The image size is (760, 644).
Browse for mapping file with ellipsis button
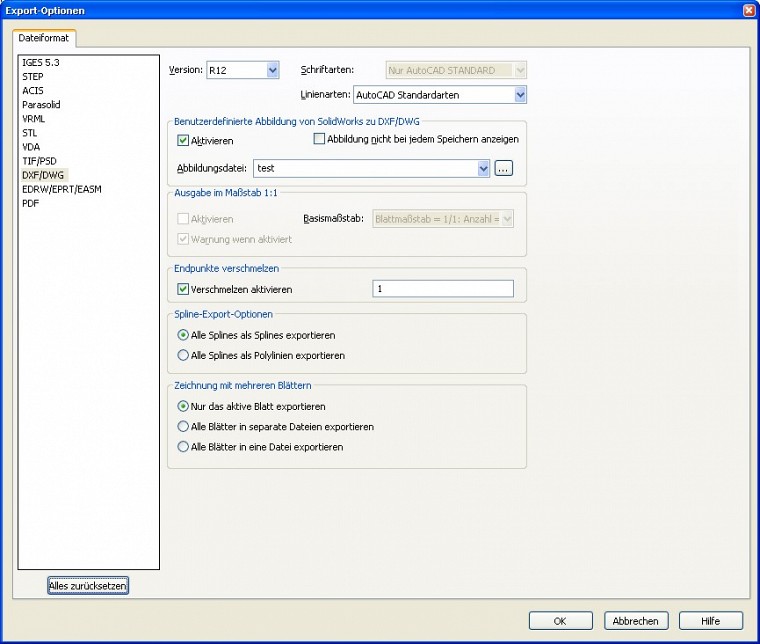point(504,168)
